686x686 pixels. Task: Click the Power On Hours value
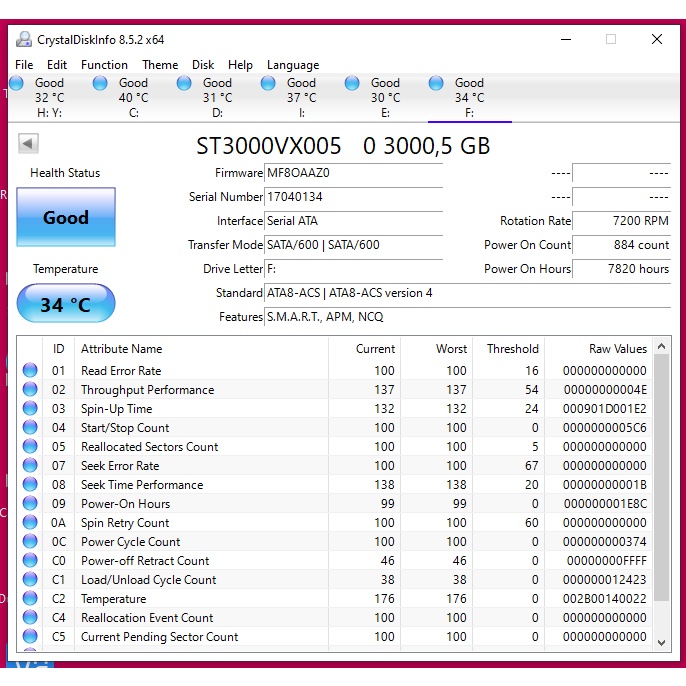[x=621, y=269]
